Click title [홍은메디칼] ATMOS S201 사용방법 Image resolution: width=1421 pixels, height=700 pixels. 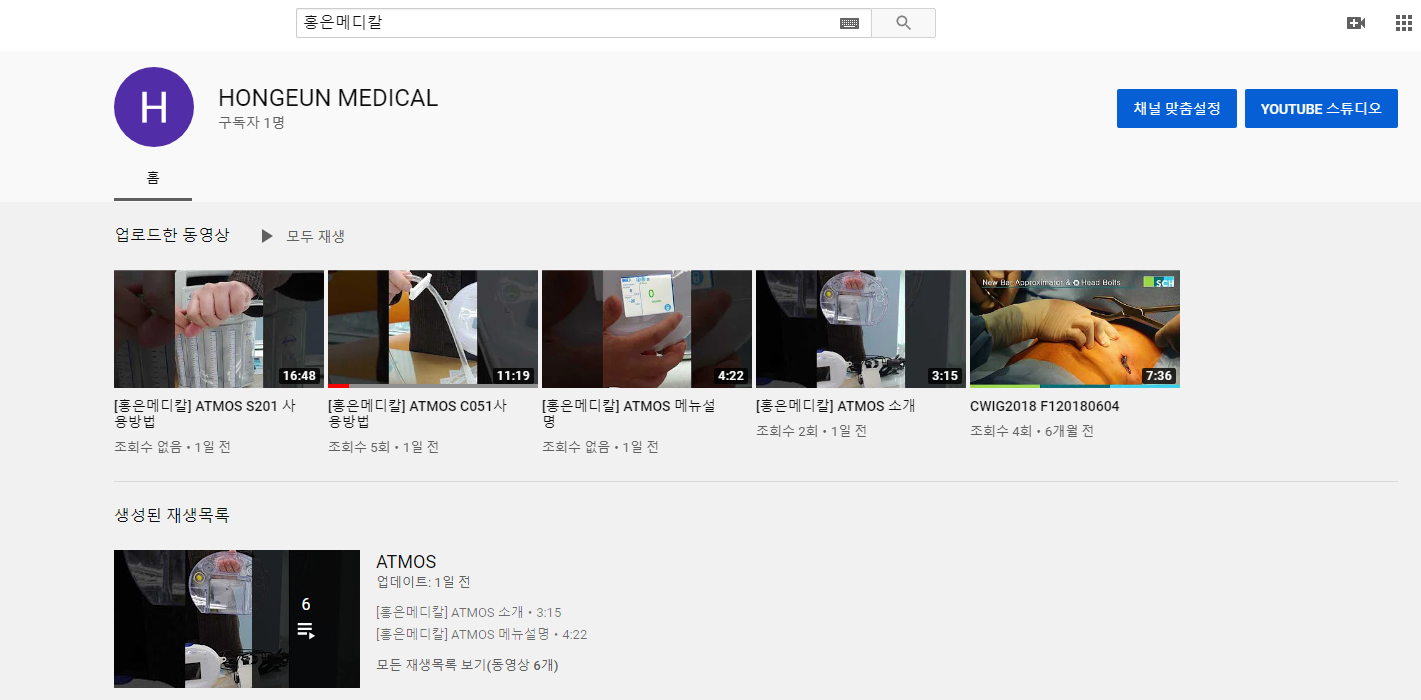coord(205,414)
